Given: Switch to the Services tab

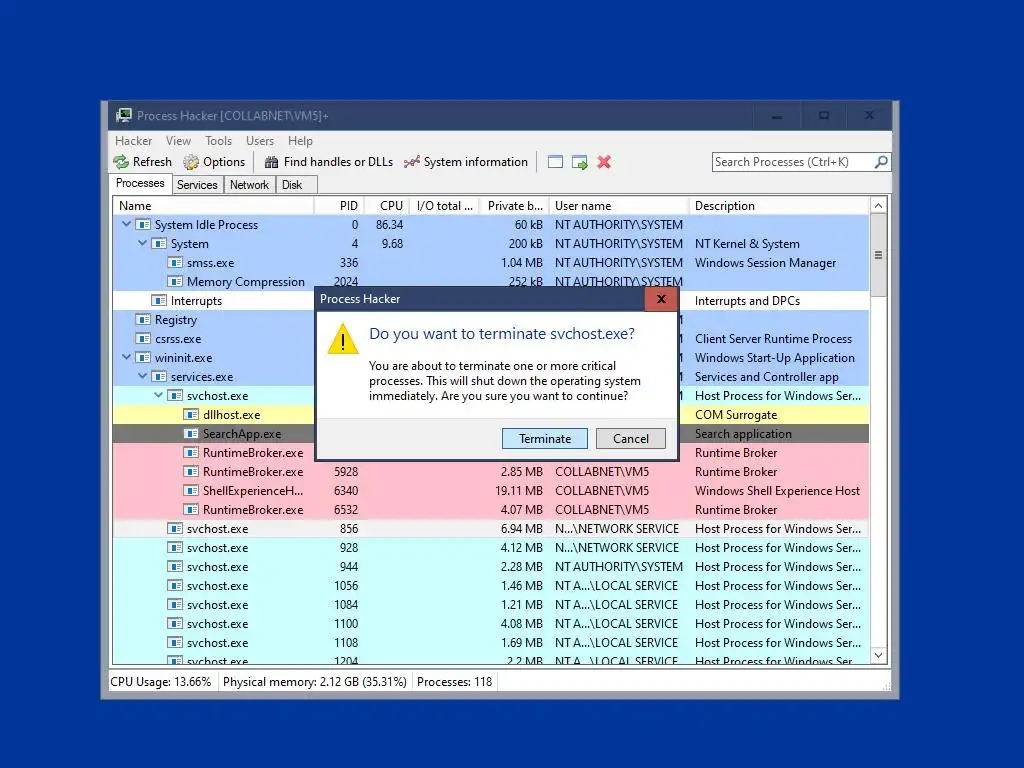Looking at the screenshot, I should [197, 185].
